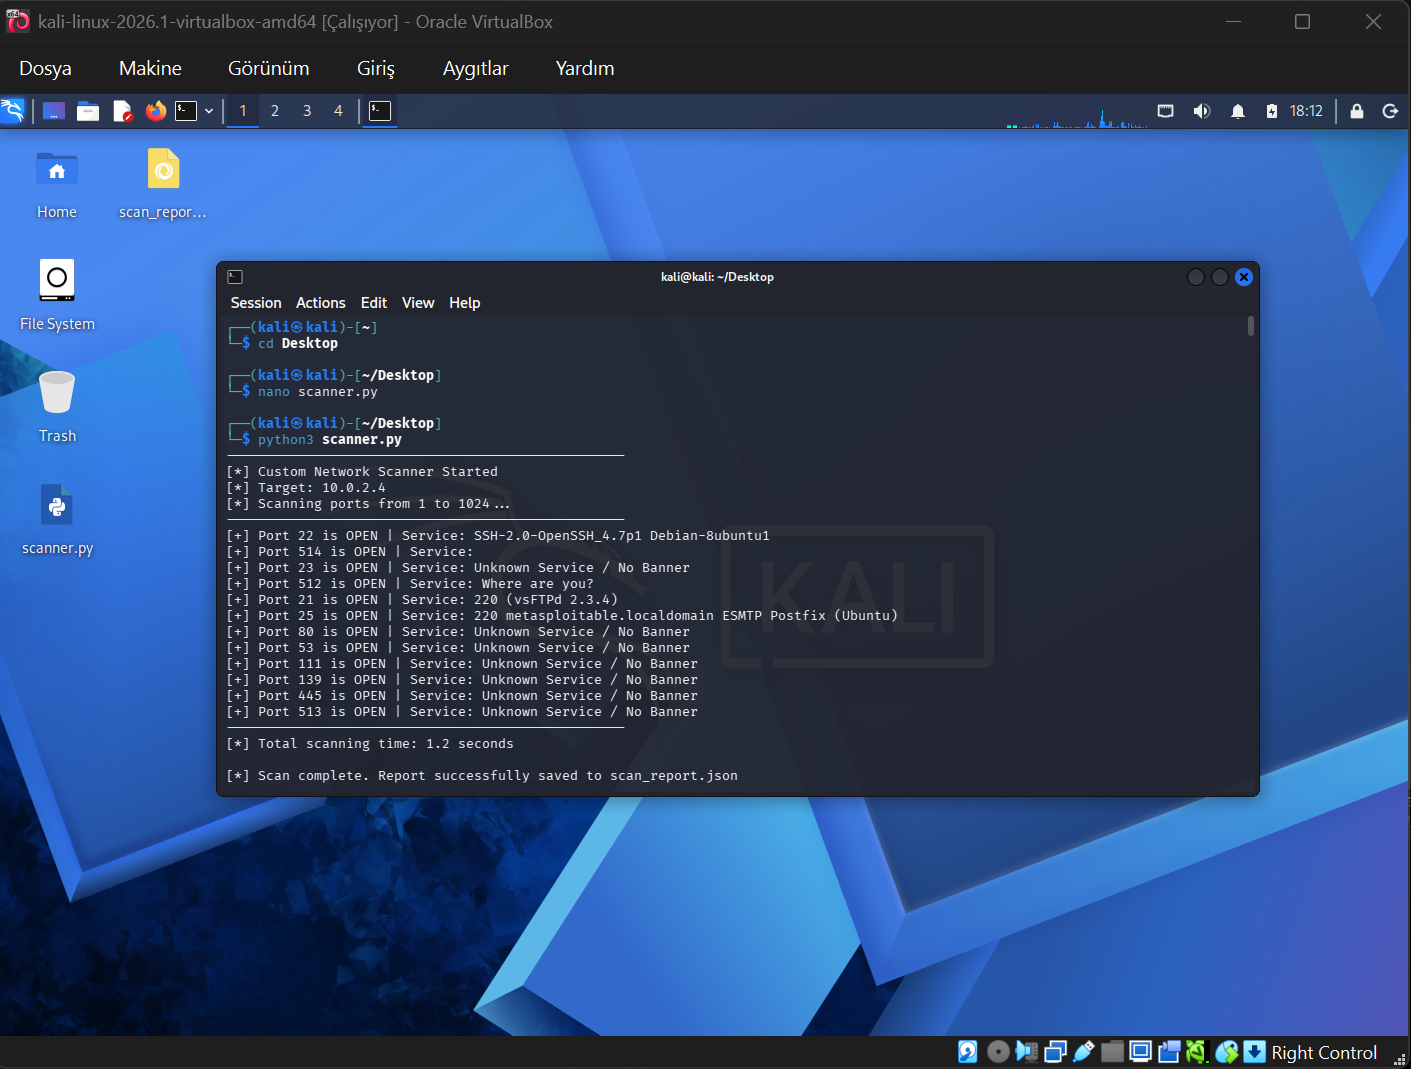The width and height of the screenshot is (1411, 1069).
Task: Launch the text editor from the panel
Action: pos(122,111)
